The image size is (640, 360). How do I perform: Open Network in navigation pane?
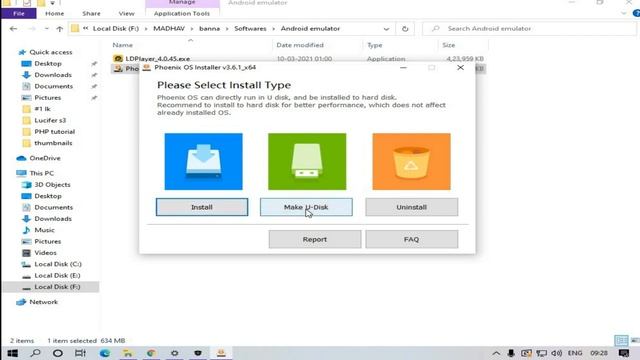pyautogui.click(x=43, y=302)
